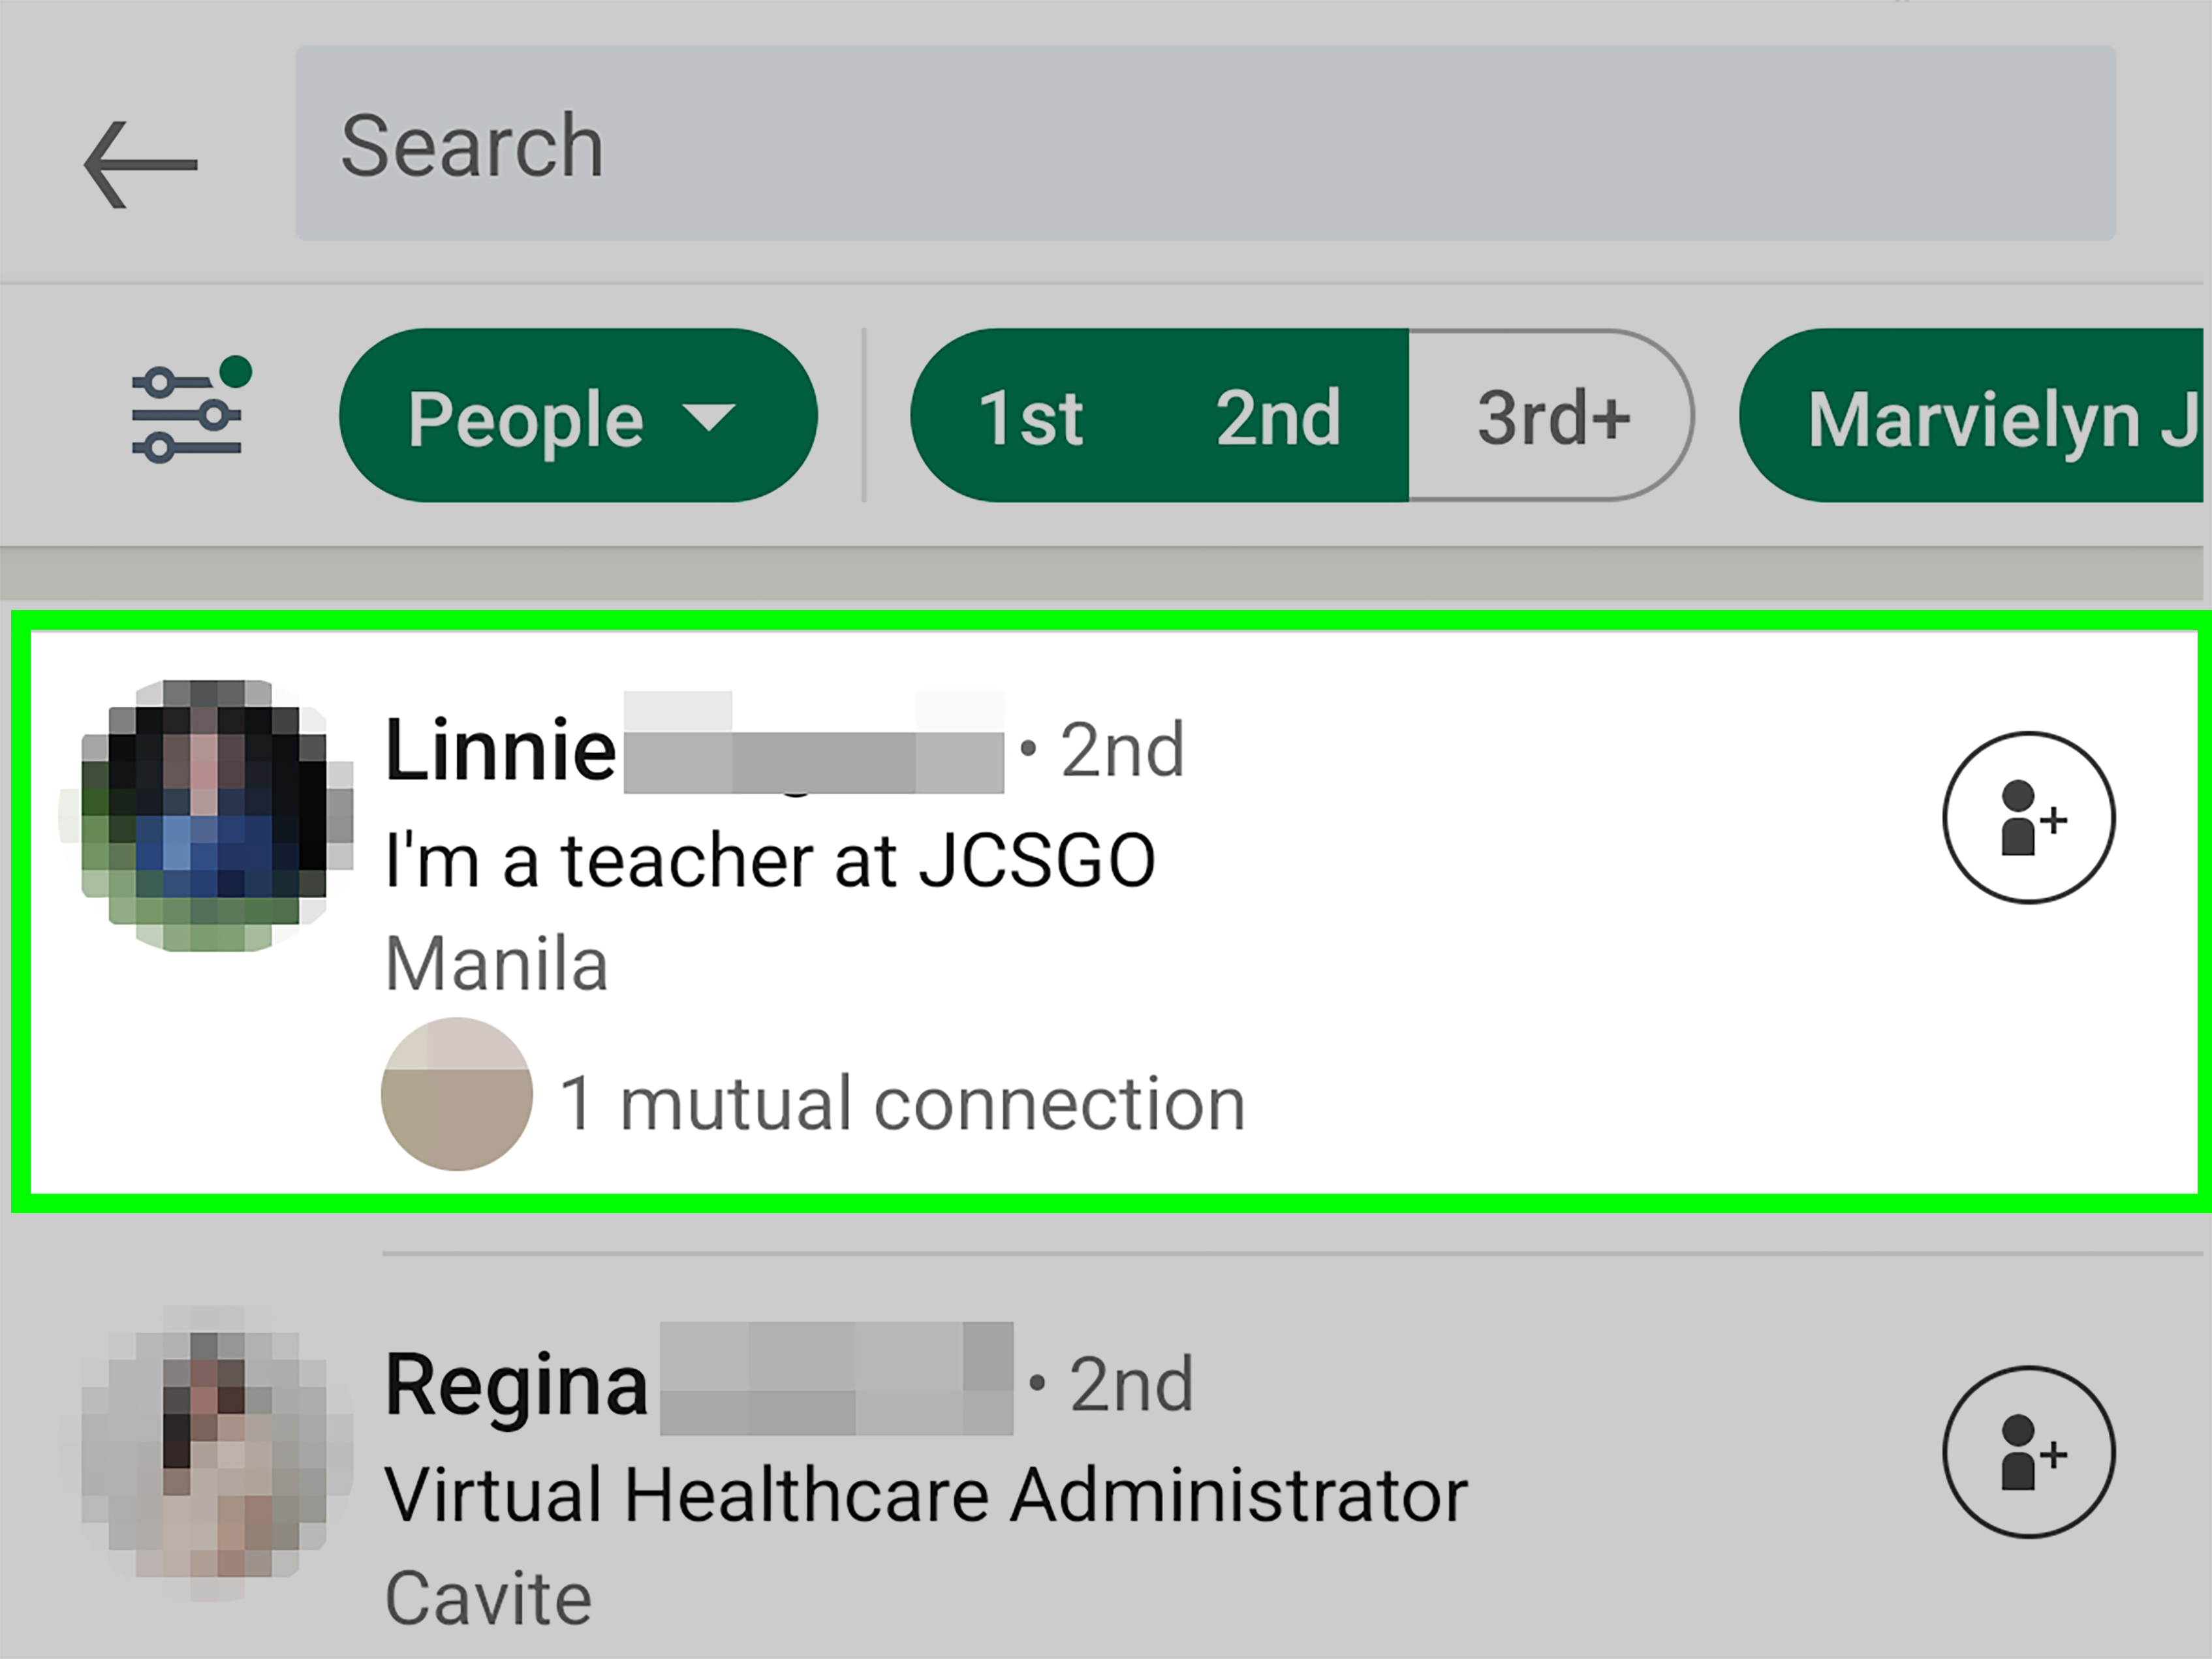The height and width of the screenshot is (1659, 2212).
Task: Tap connect icon next to Regina
Action: click(2028, 1452)
